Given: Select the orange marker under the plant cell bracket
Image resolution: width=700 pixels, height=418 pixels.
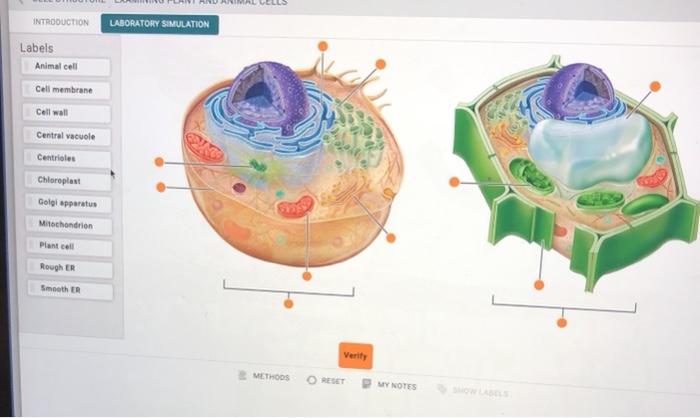Looking at the screenshot, I should (x=562, y=322).
